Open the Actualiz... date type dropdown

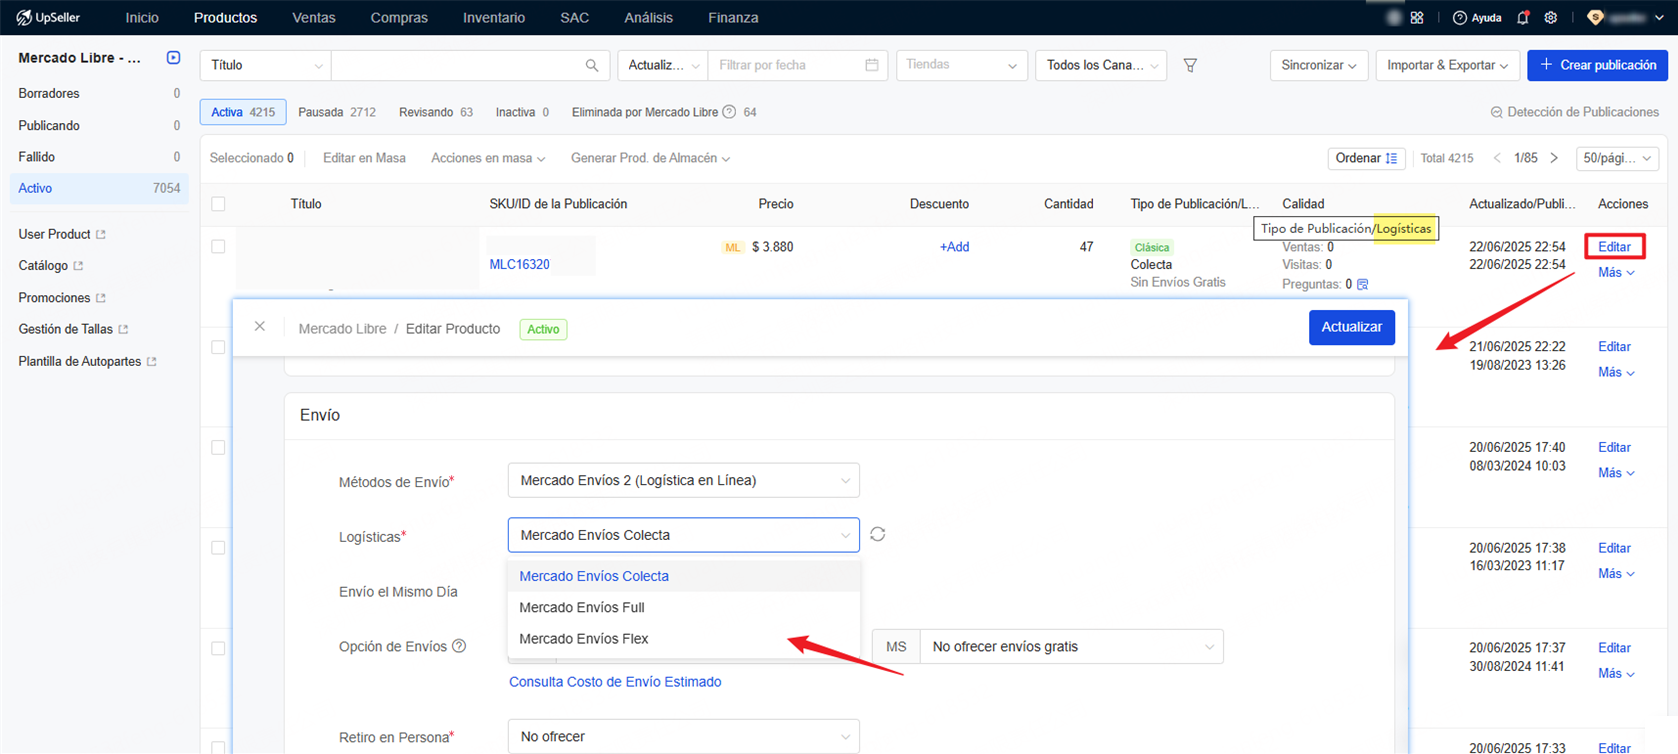(663, 65)
